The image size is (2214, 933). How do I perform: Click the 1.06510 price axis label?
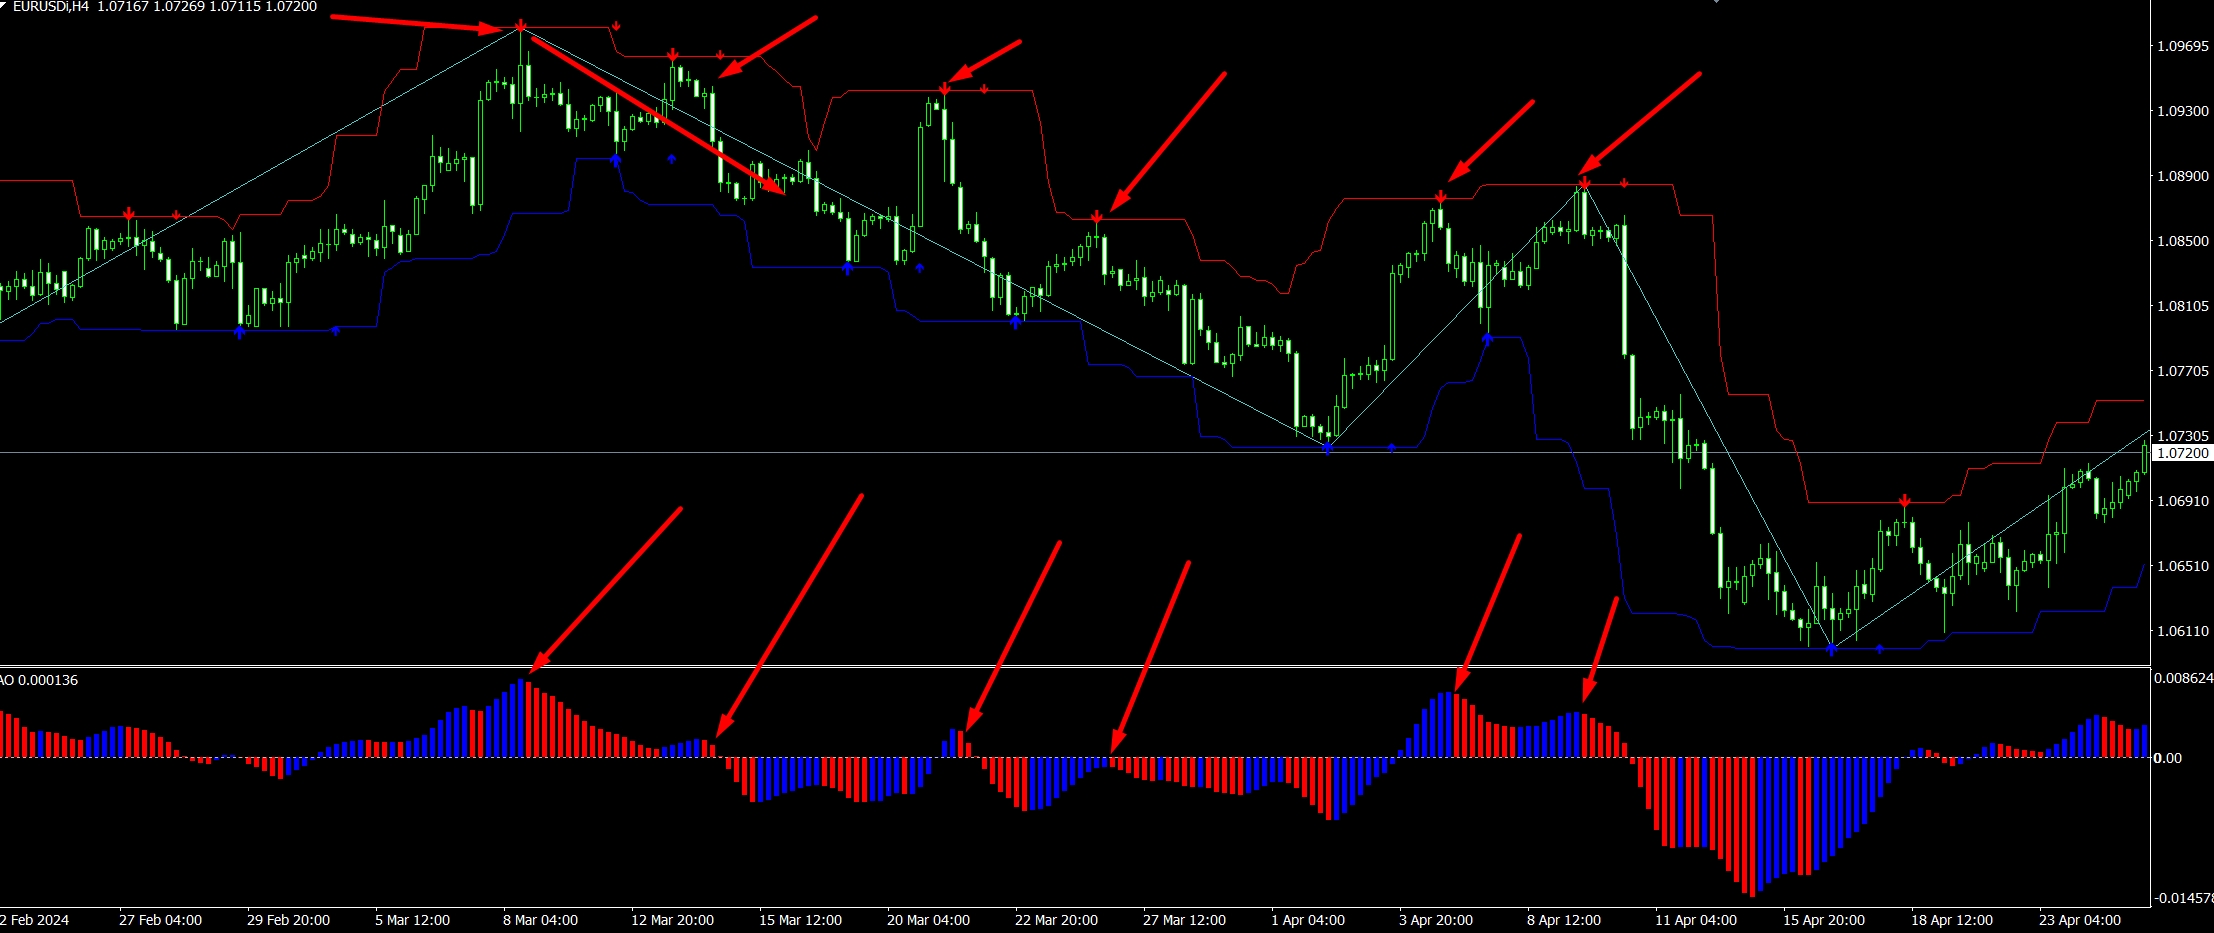(2183, 566)
